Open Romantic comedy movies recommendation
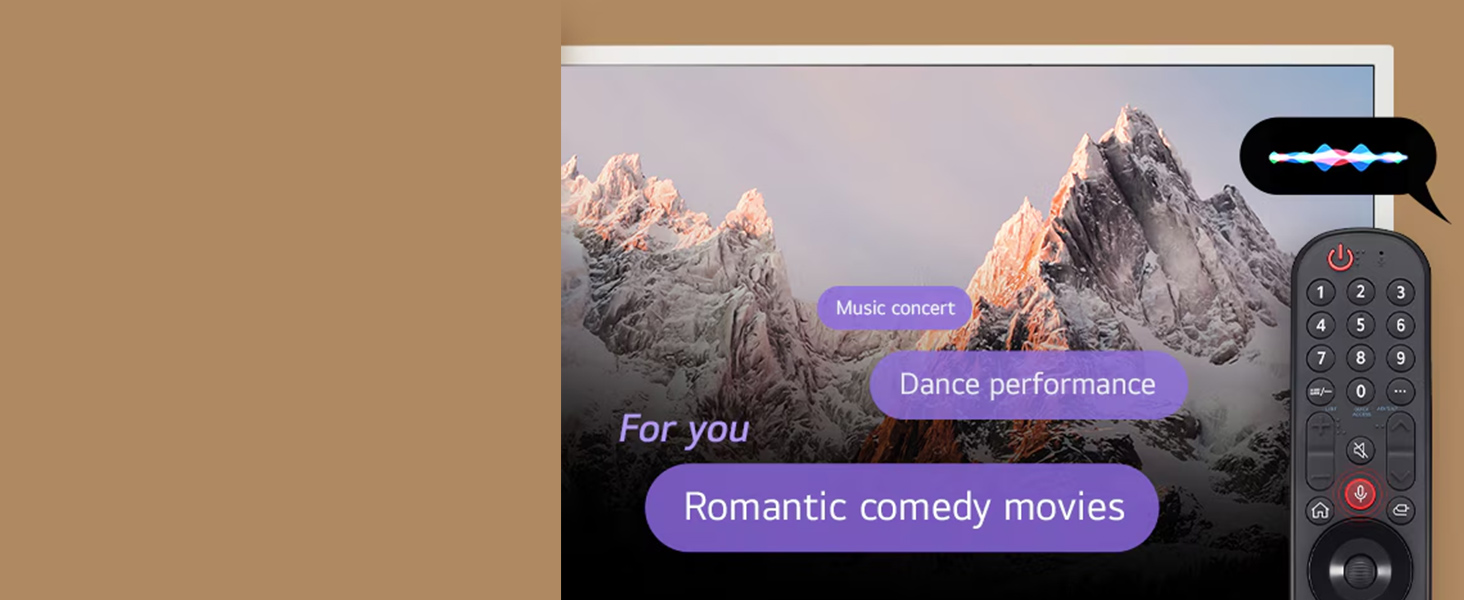 pos(903,507)
